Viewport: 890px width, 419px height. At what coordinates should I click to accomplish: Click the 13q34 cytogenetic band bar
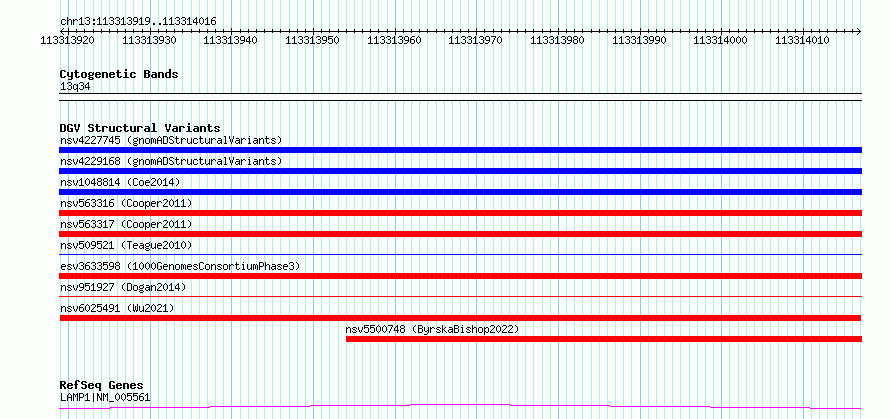[x=460, y=97]
